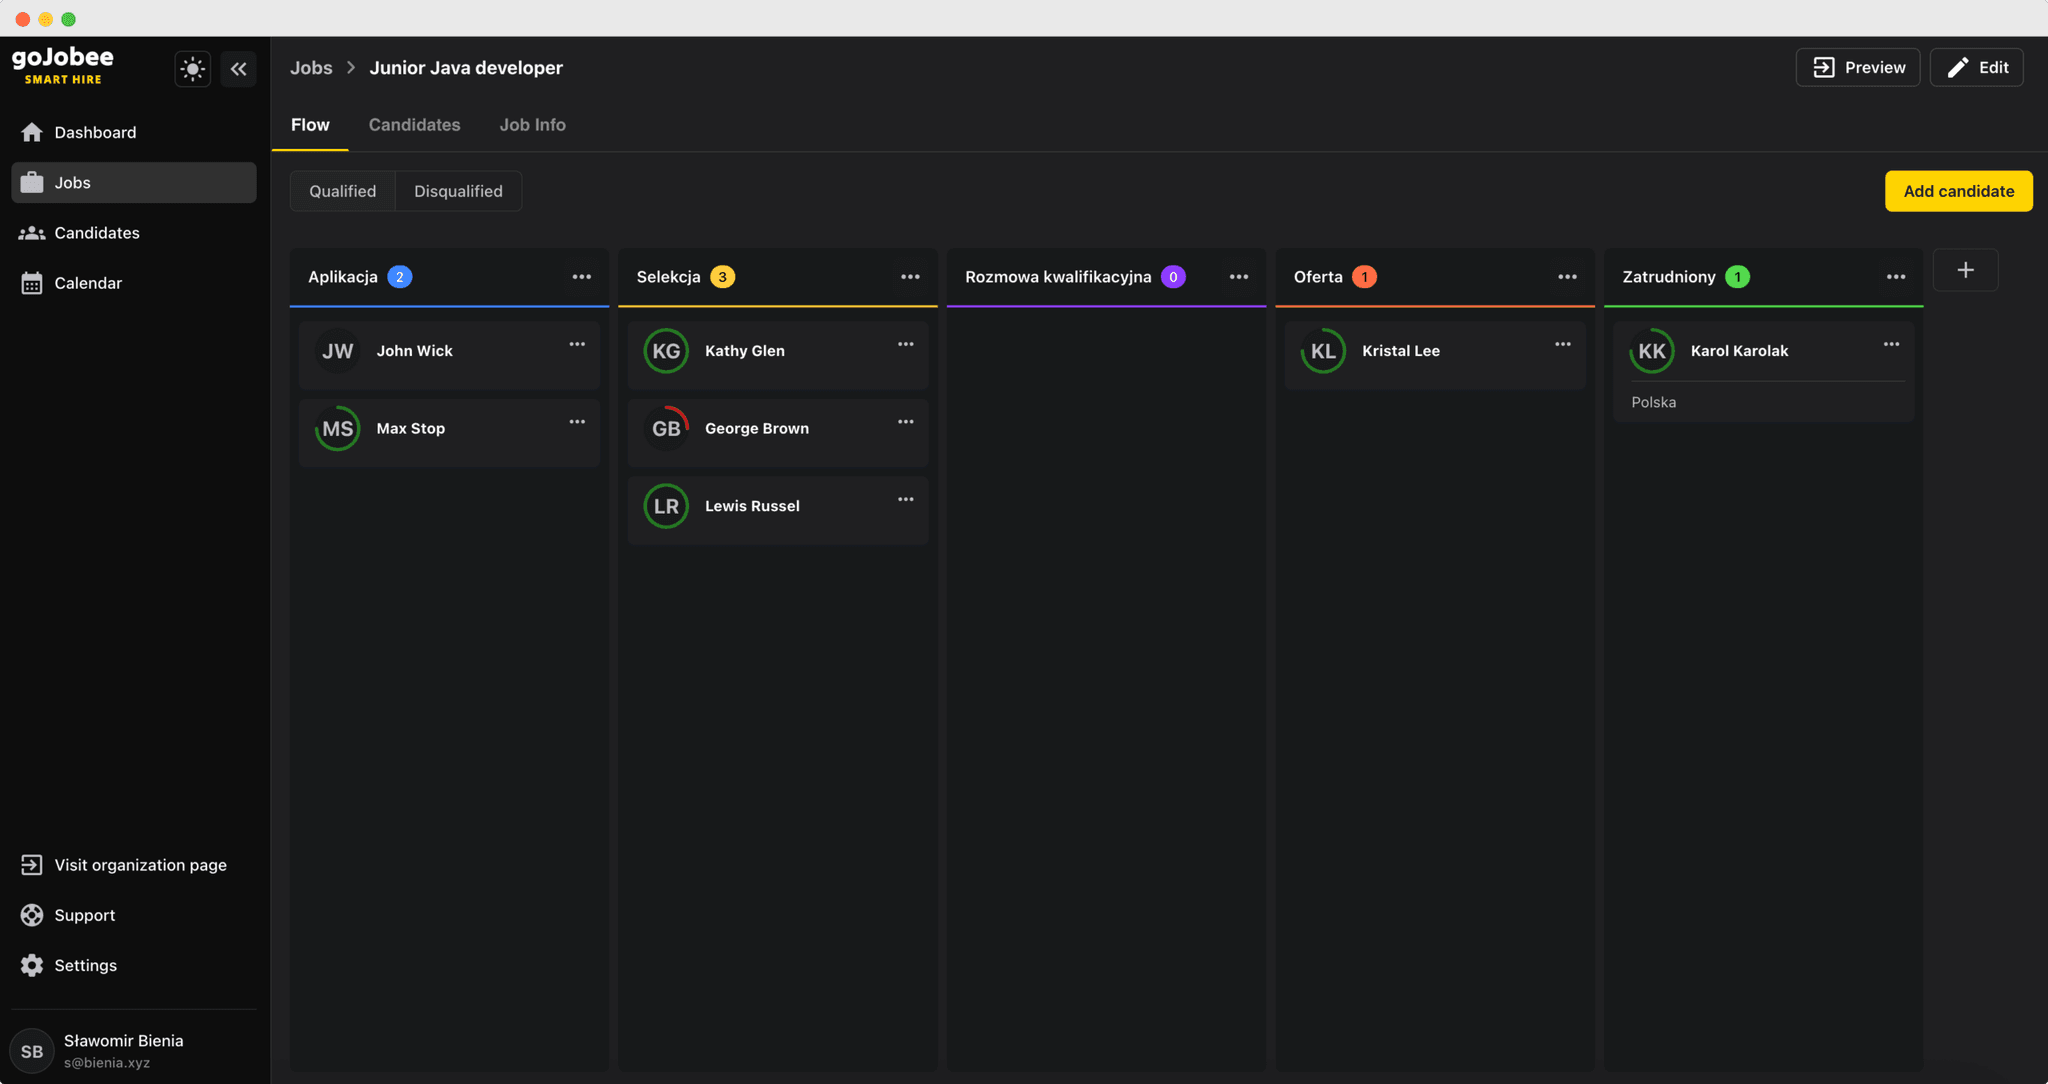The height and width of the screenshot is (1084, 2048).
Task: Select the Jobs briefcase icon in sidebar
Action: click(x=33, y=182)
